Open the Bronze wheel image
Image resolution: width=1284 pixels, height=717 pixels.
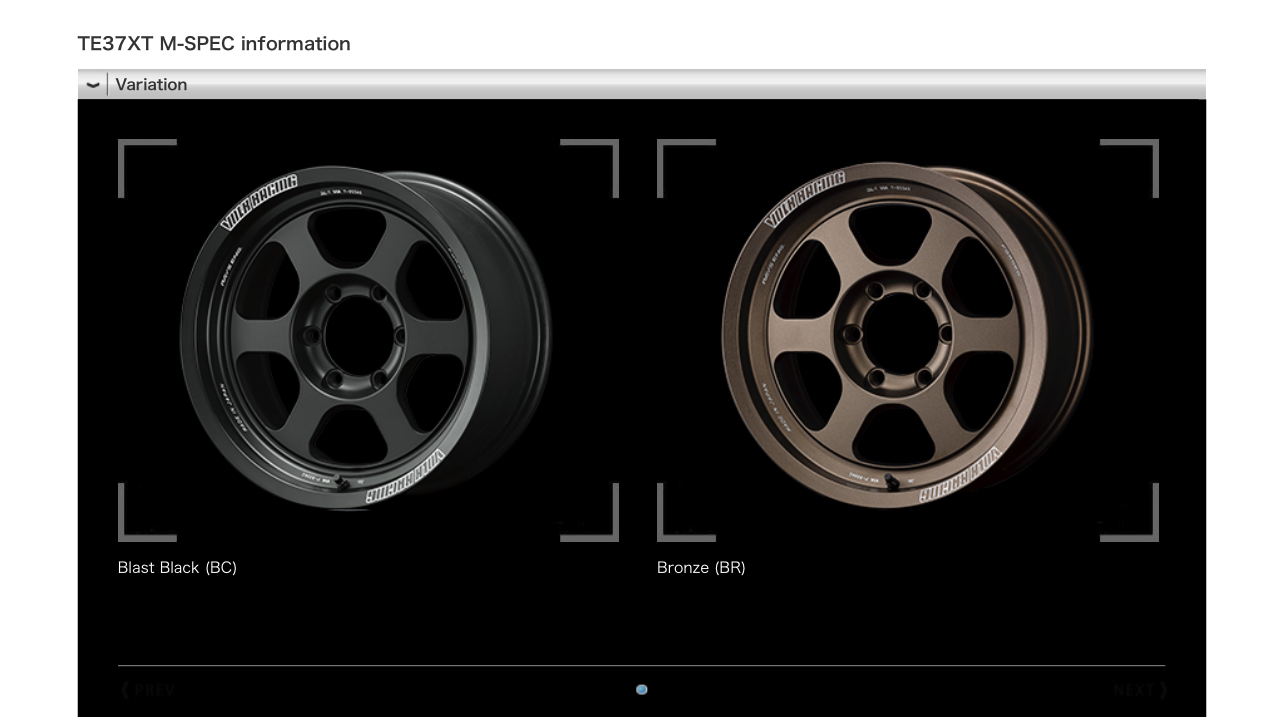tap(908, 340)
